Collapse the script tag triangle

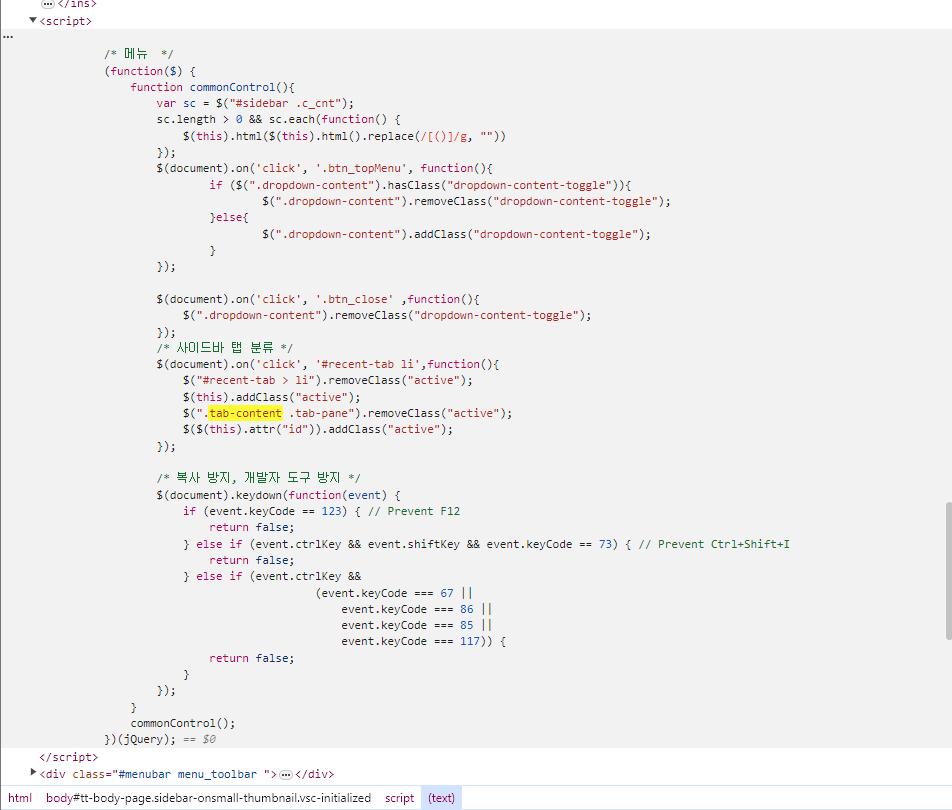click(33, 20)
